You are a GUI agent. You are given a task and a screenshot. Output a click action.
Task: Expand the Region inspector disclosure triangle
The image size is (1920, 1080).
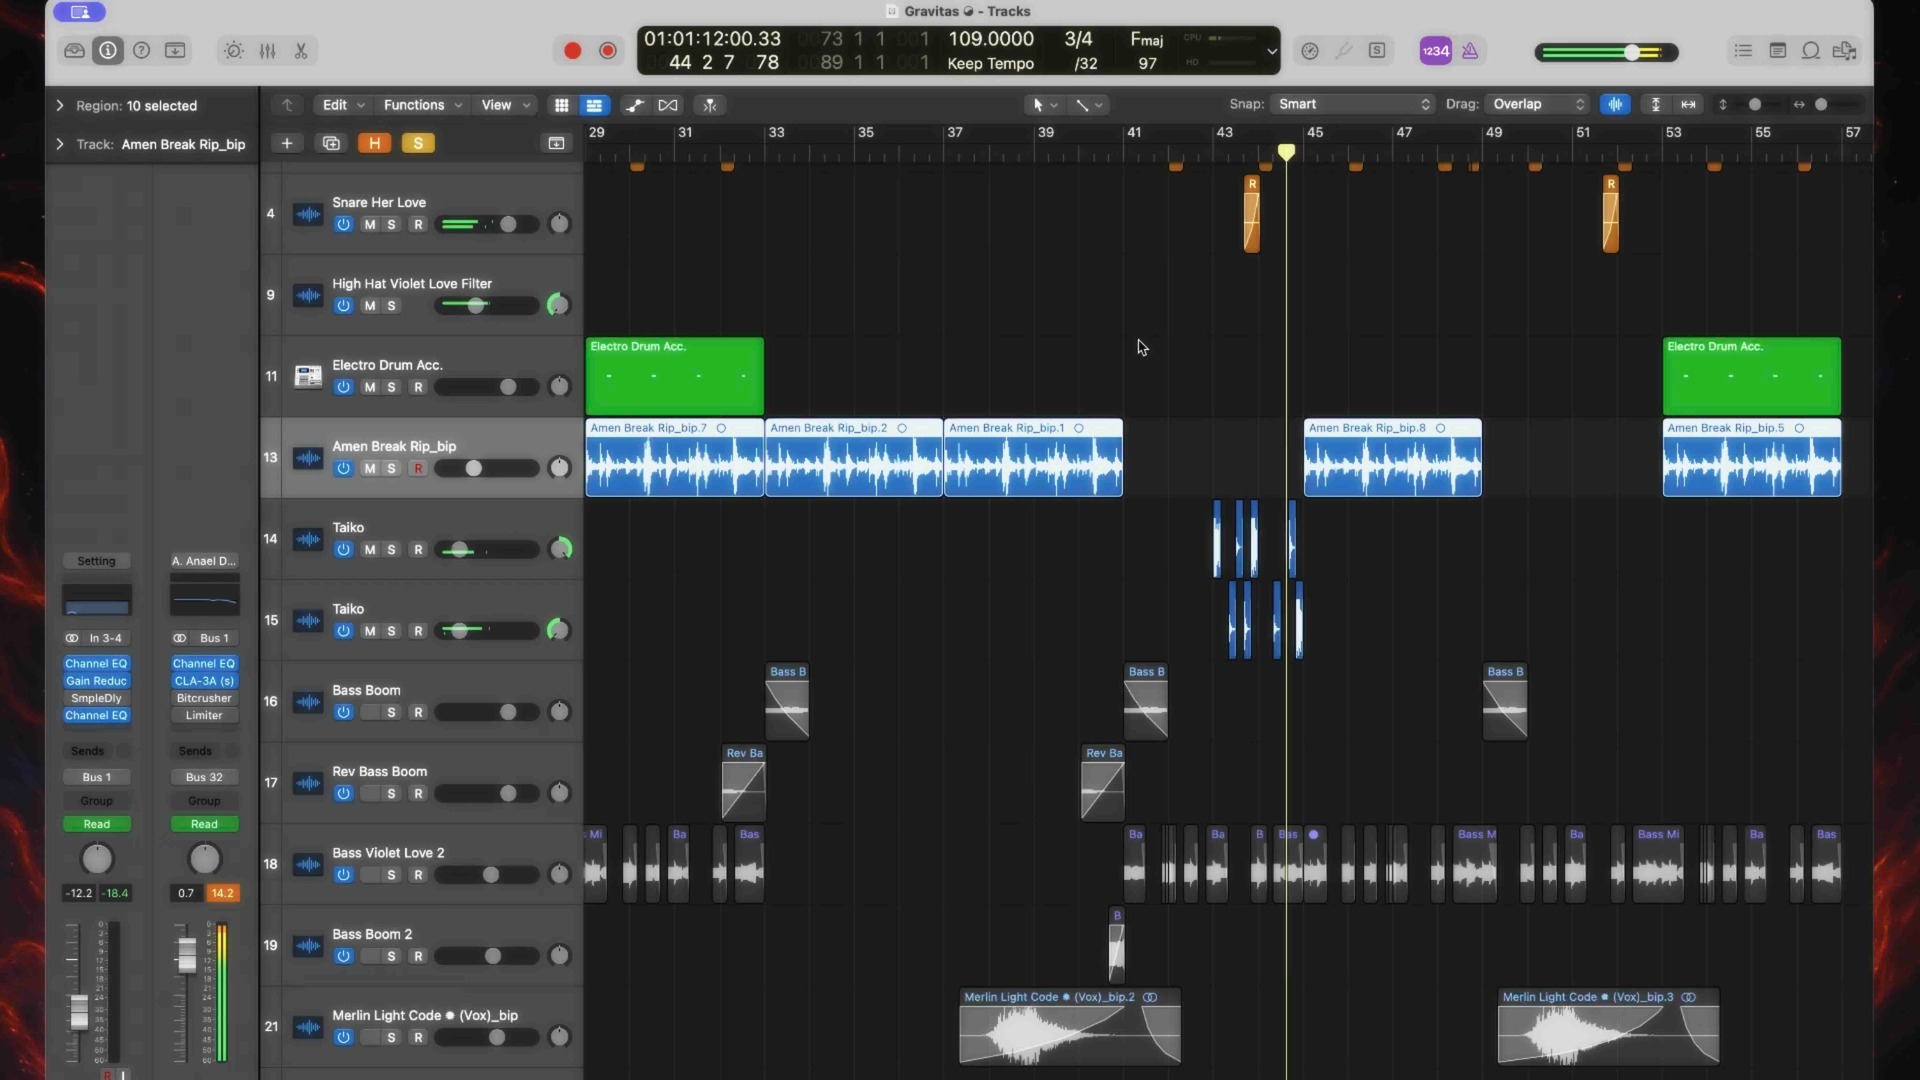tap(60, 106)
